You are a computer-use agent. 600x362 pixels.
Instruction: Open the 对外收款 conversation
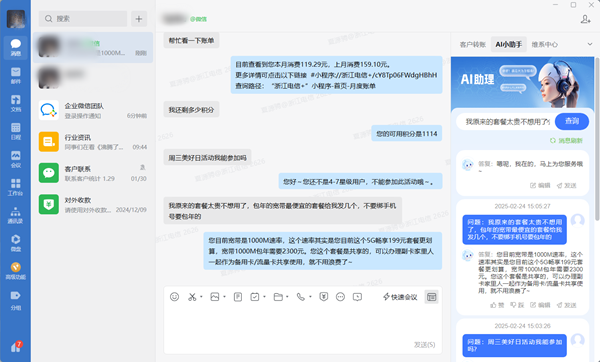(93, 205)
